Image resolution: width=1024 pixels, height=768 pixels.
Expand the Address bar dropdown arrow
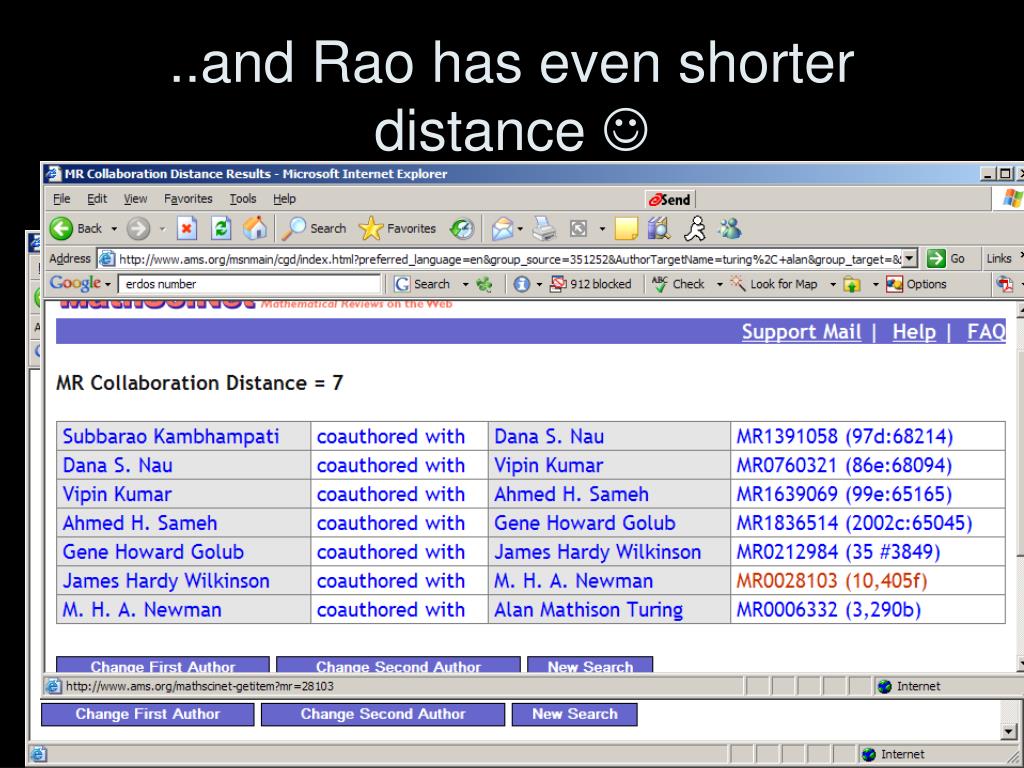910,259
